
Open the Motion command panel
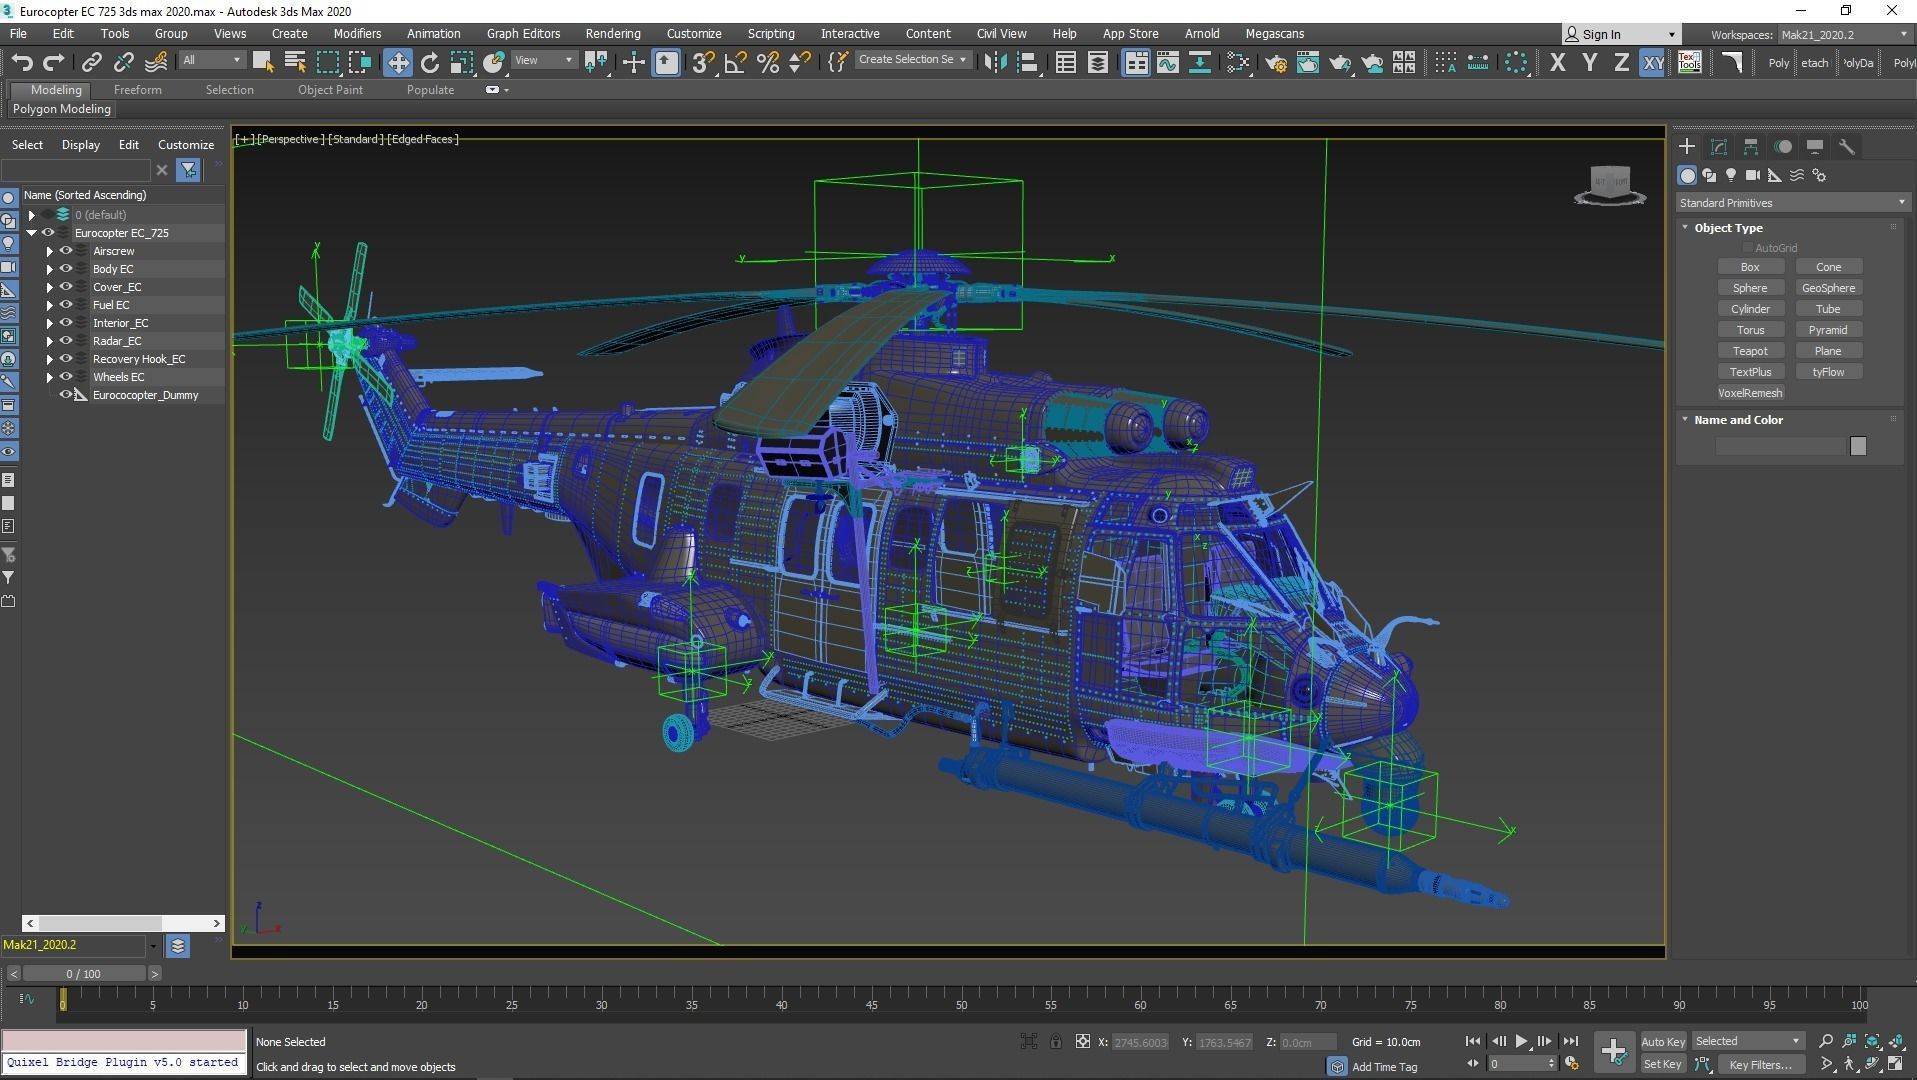pyautogui.click(x=1783, y=147)
